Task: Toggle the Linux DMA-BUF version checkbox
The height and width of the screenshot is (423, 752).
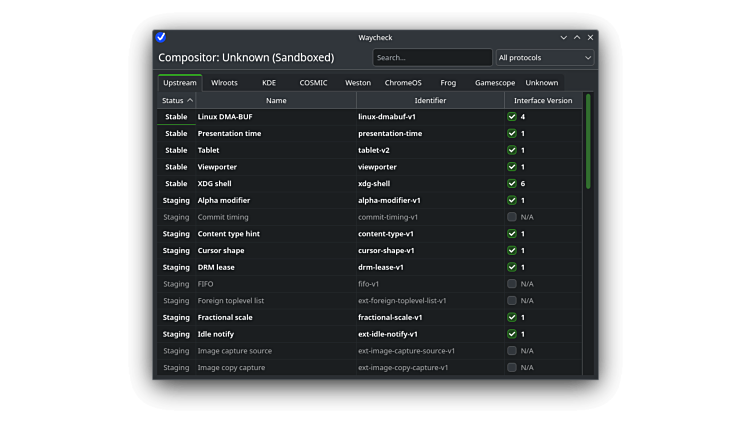Action: point(512,117)
